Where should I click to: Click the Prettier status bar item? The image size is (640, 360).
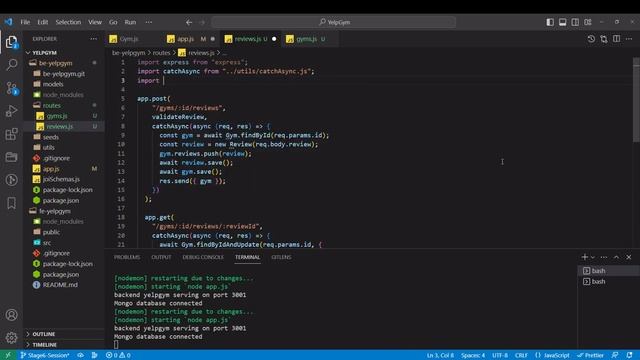[x=591, y=355]
